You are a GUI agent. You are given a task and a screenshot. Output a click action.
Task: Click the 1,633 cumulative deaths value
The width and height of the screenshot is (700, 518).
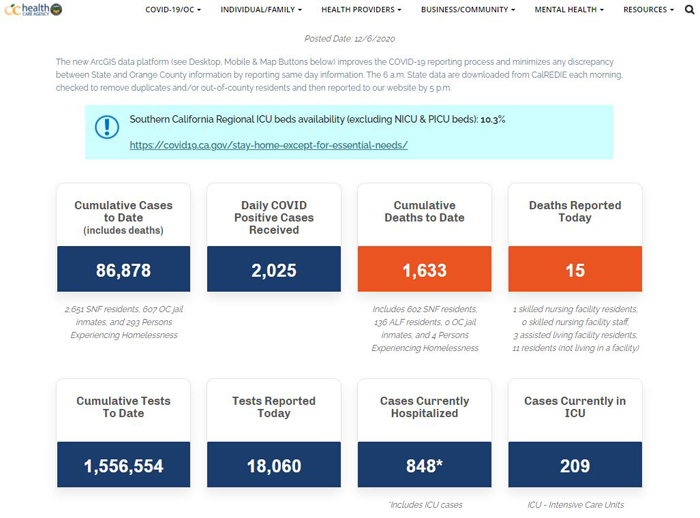425,270
